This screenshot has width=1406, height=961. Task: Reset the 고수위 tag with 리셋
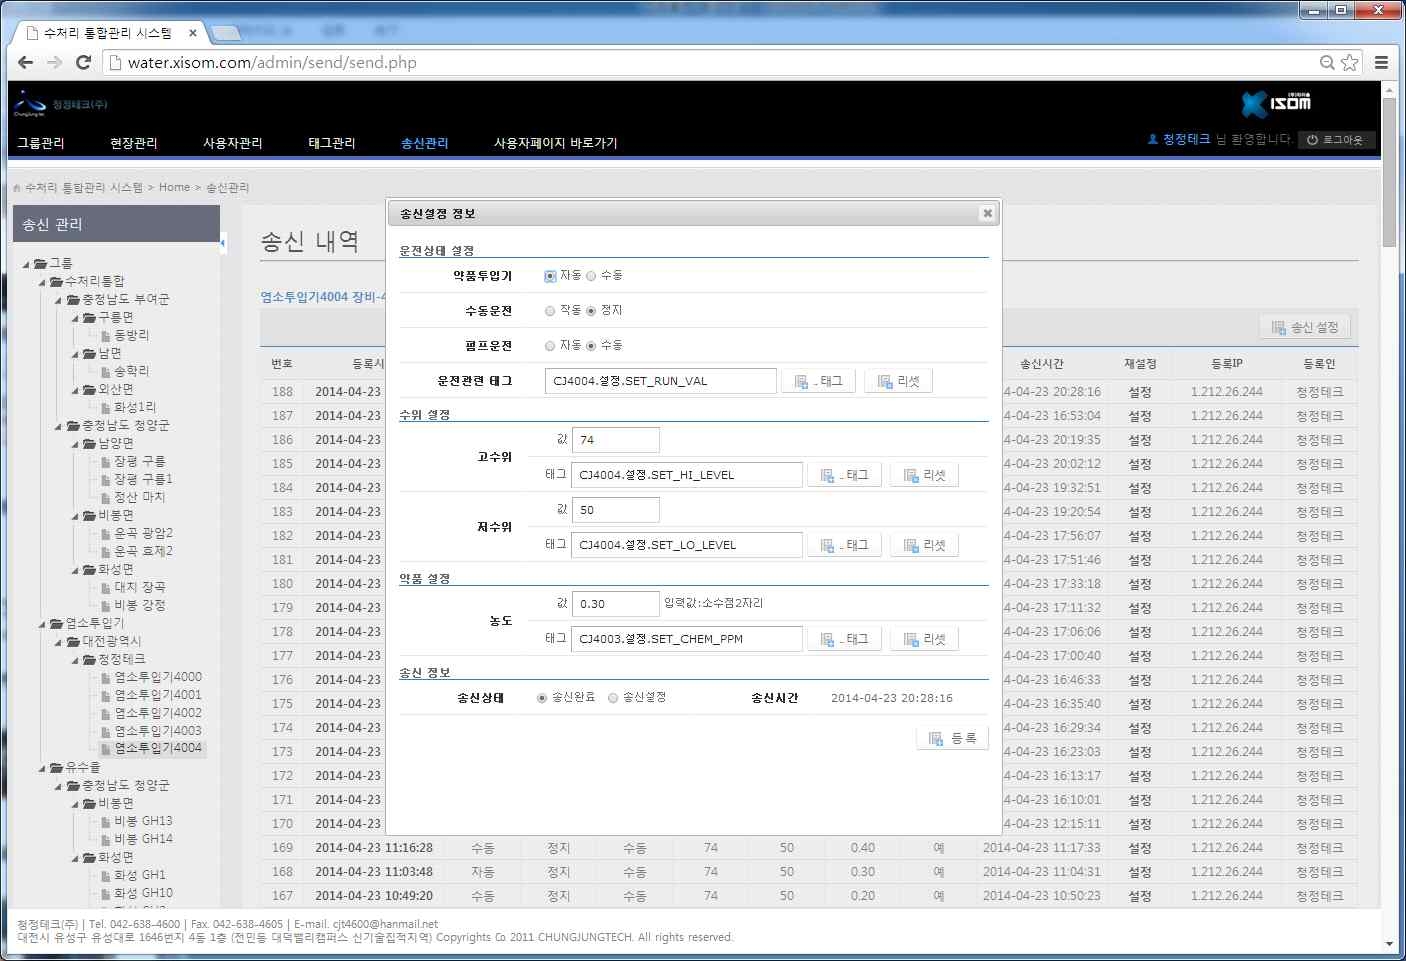[x=924, y=475]
